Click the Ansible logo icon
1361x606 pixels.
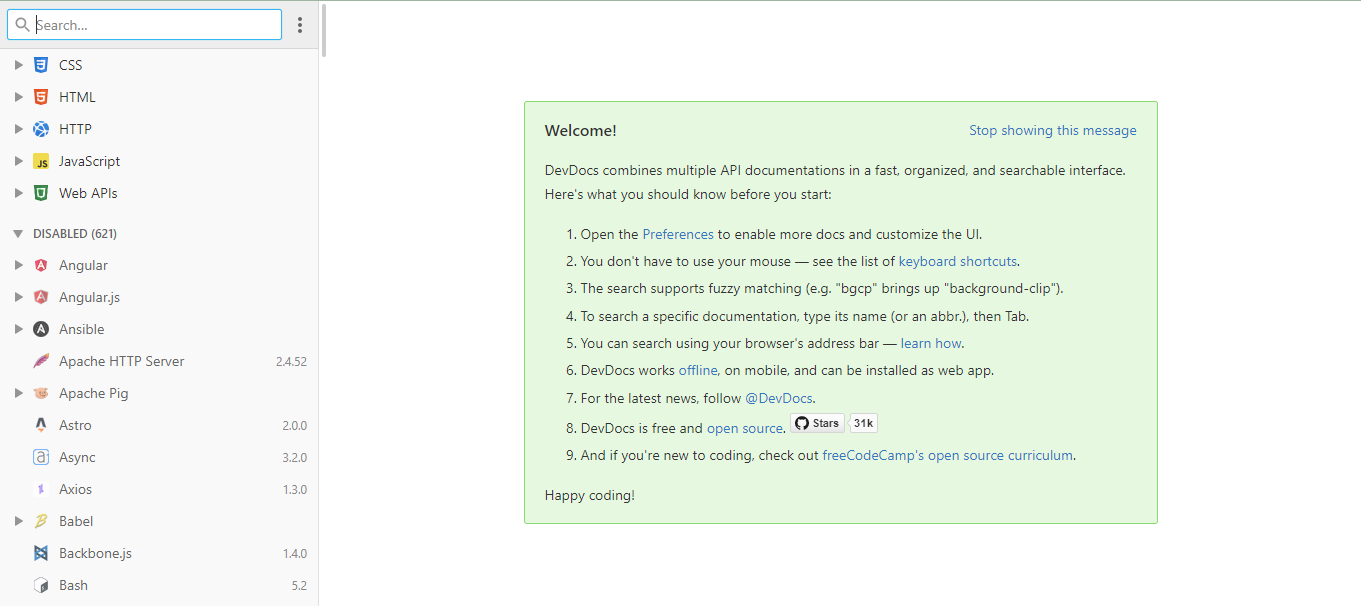[41, 329]
